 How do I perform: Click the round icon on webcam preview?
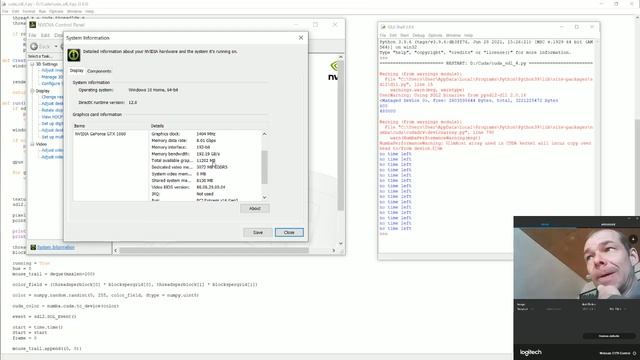click(633, 239)
